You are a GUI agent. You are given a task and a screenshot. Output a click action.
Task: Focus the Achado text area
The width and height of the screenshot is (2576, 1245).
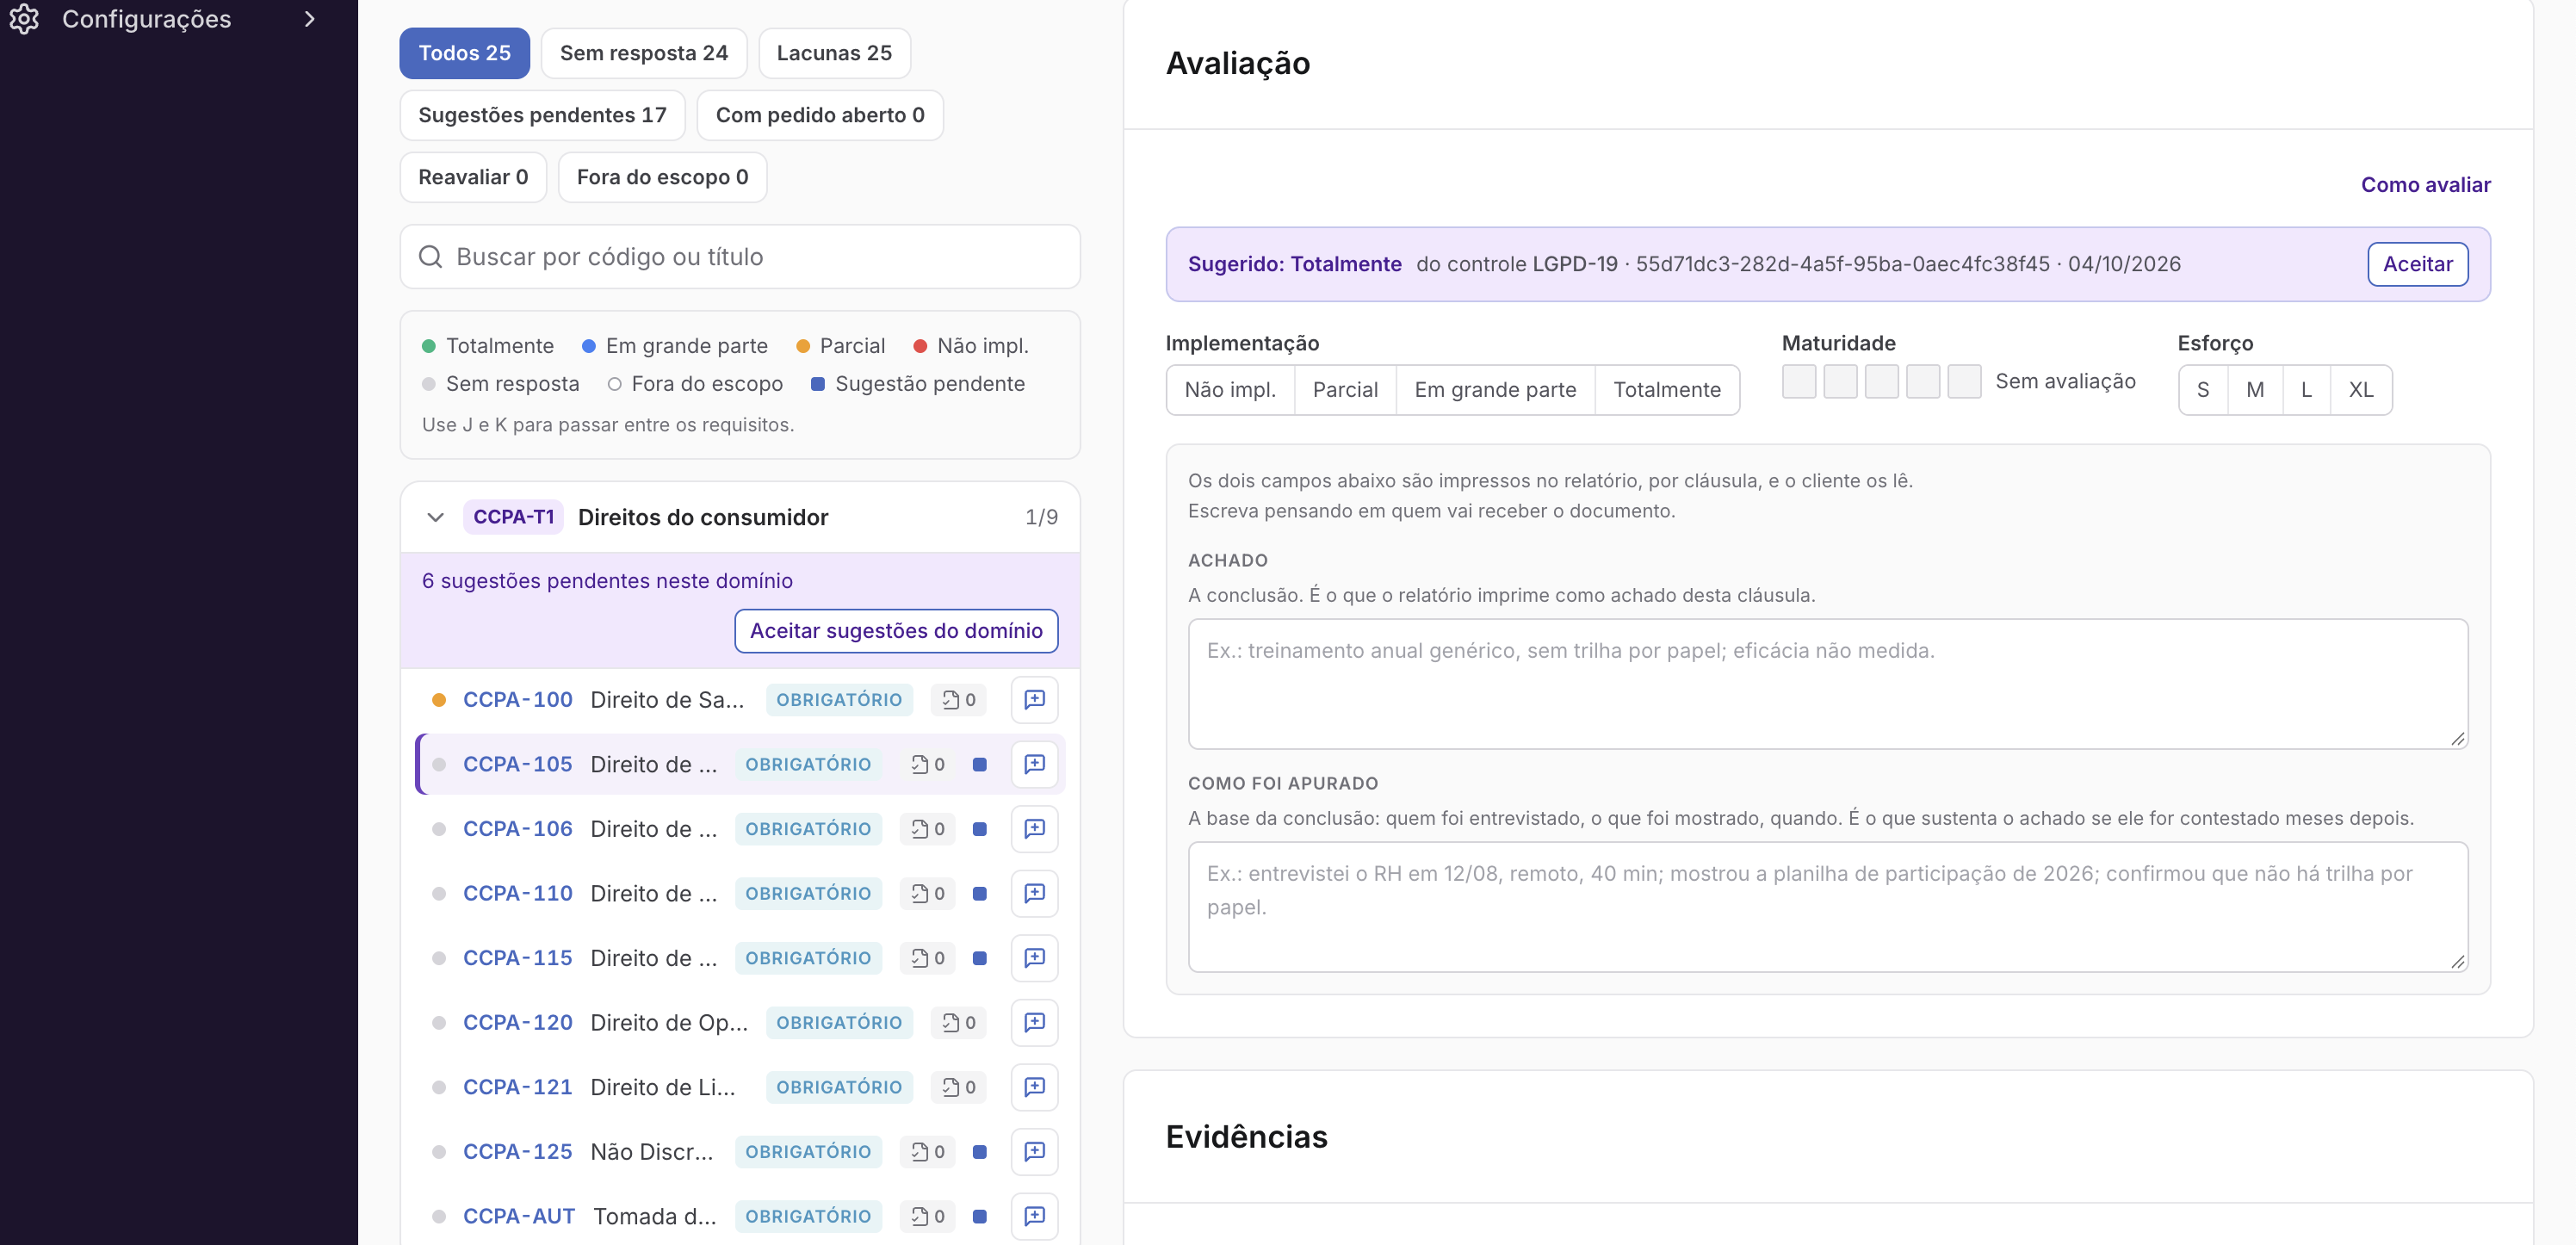click(x=1827, y=684)
